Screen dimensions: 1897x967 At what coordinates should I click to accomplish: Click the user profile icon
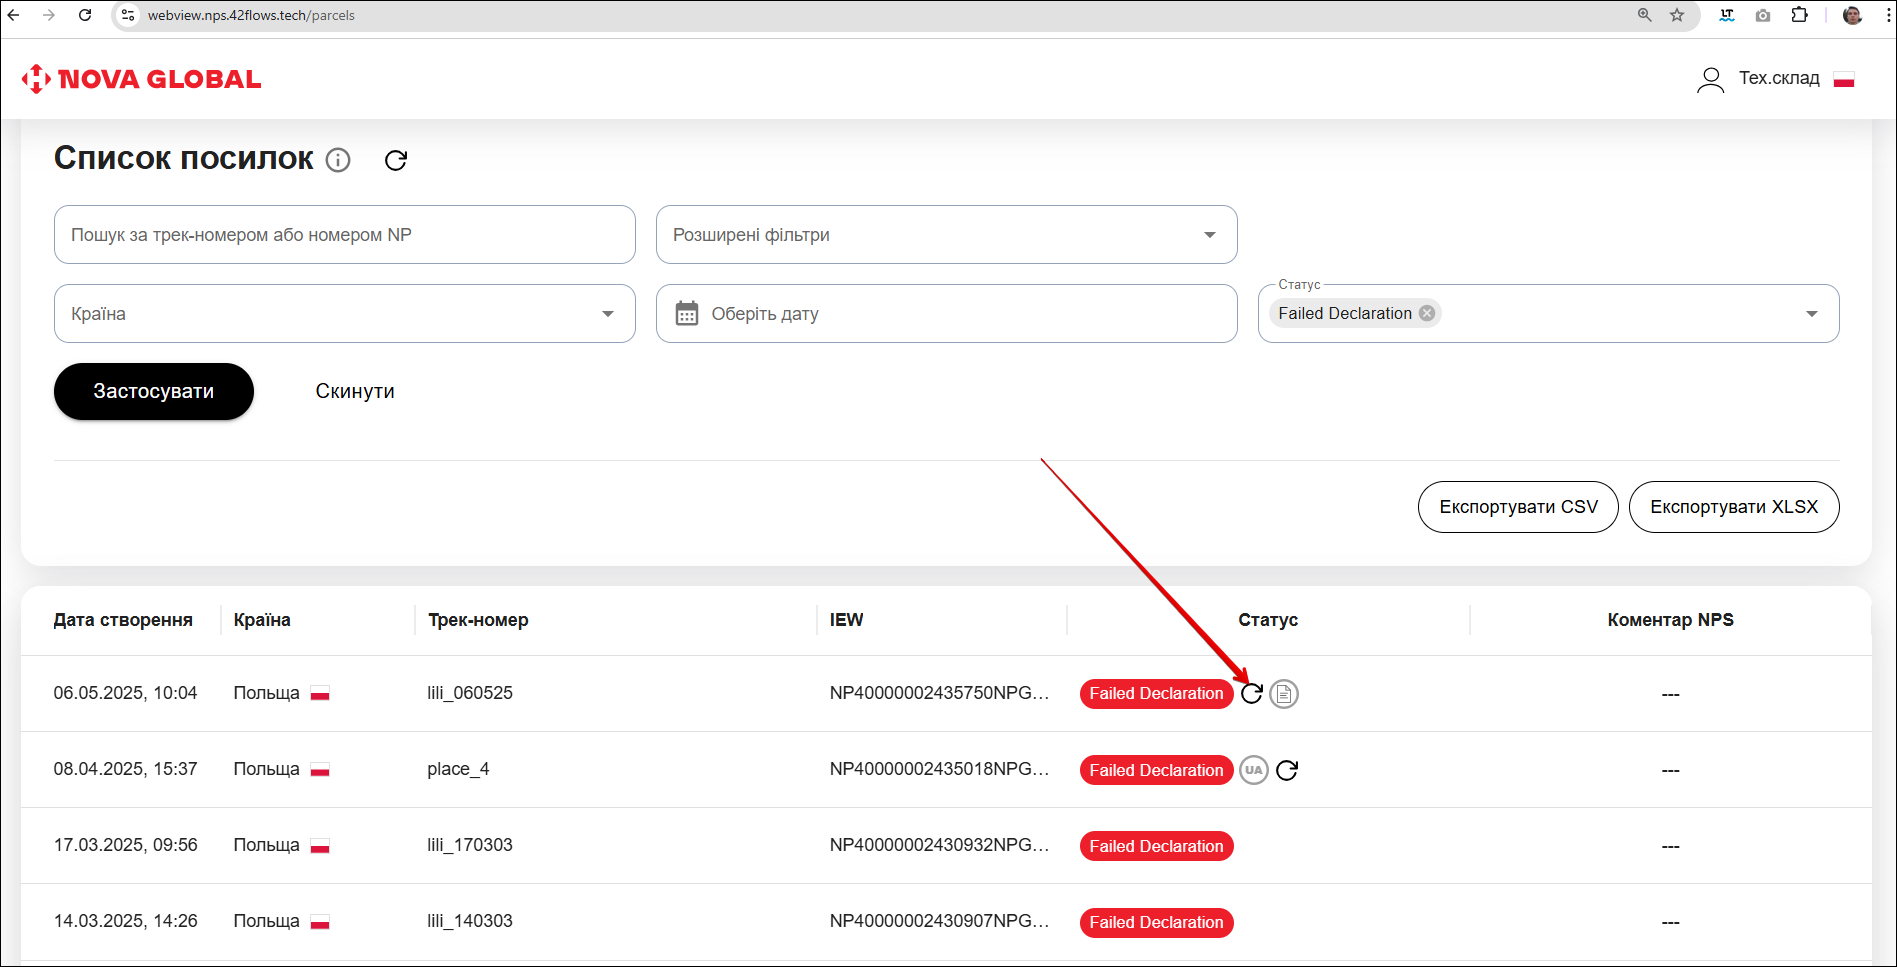(1710, 79)
